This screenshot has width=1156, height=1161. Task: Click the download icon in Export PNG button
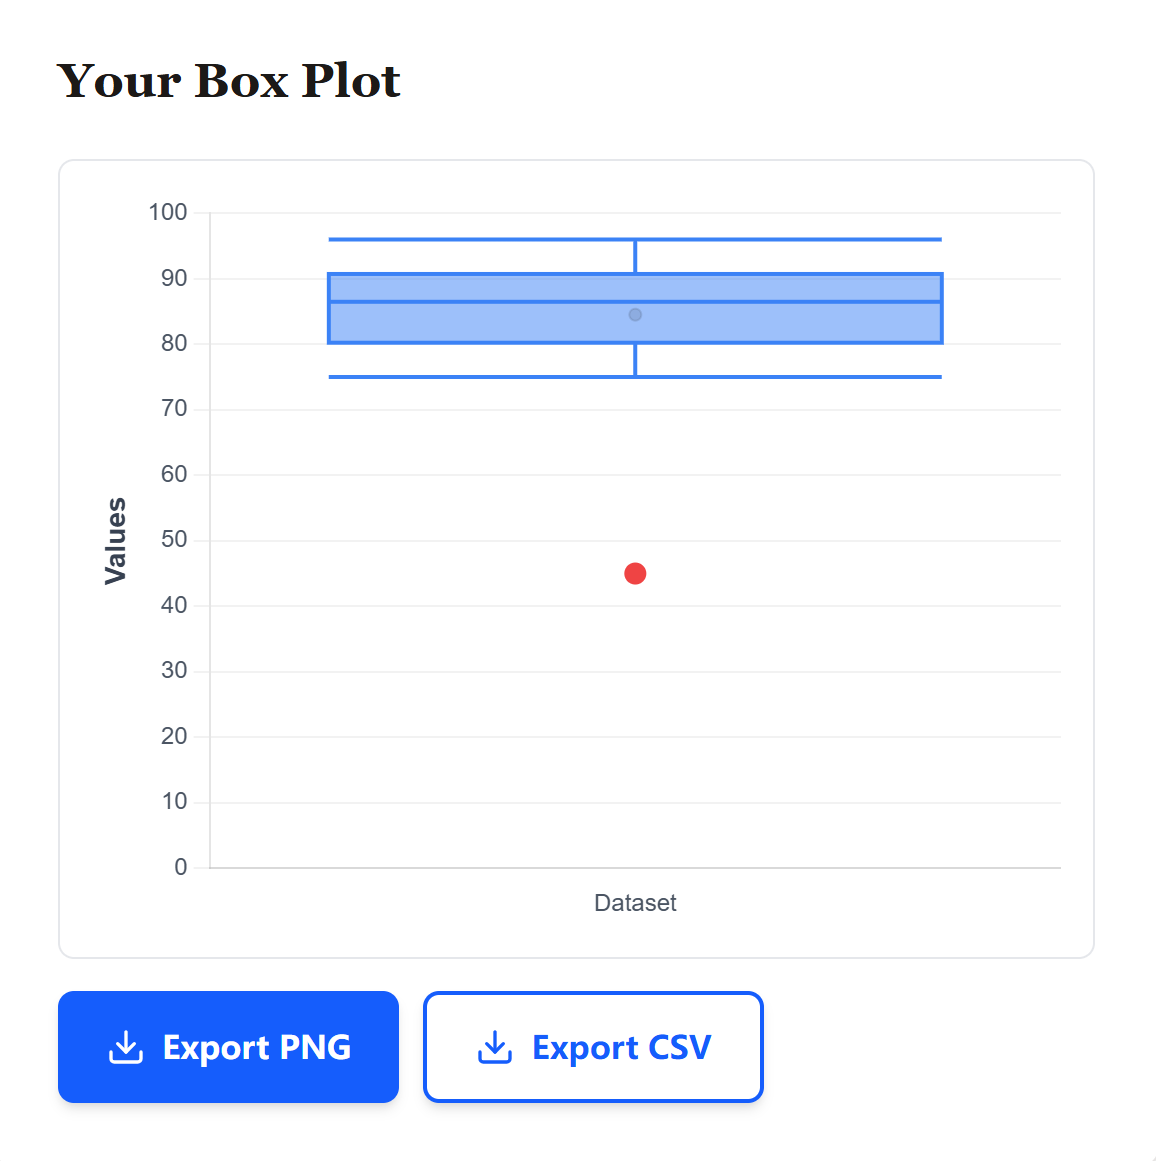(x=124, y=1046)
